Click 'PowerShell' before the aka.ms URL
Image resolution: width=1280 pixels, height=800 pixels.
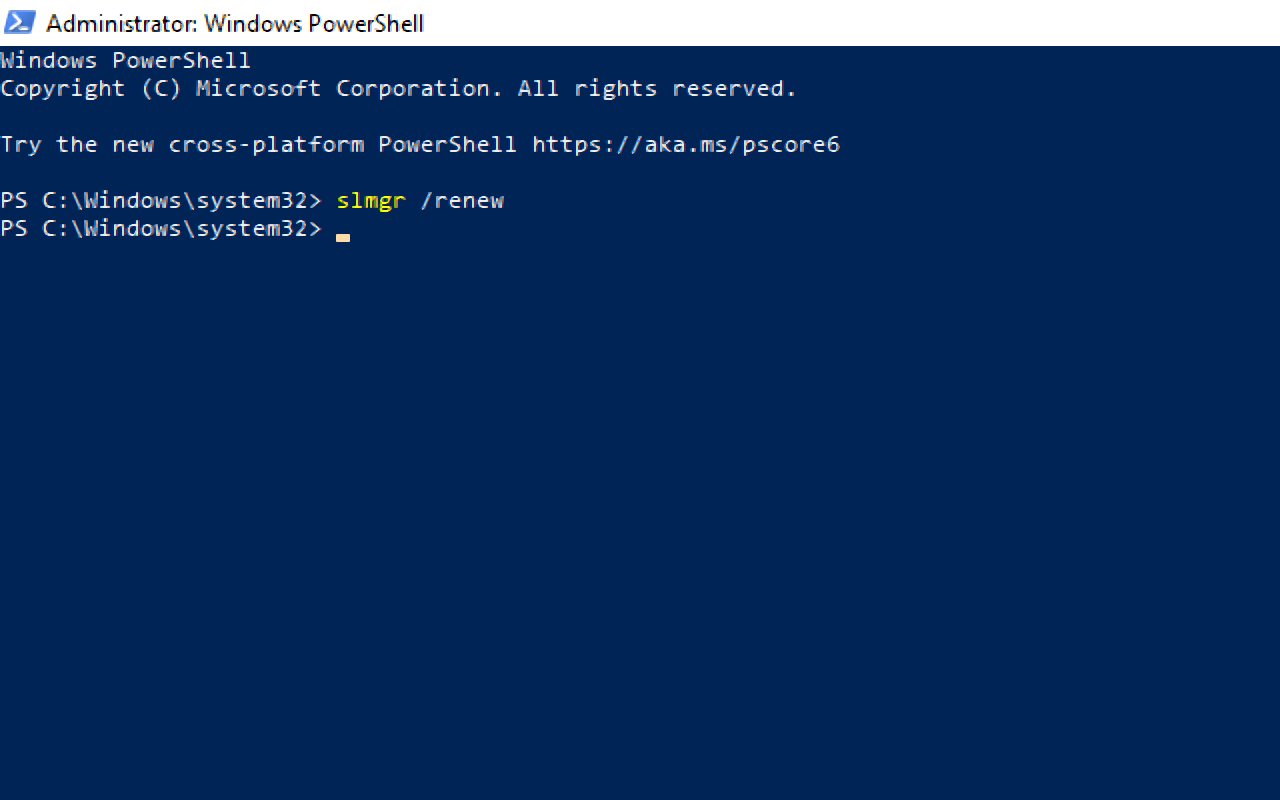(x=447, y=145)
